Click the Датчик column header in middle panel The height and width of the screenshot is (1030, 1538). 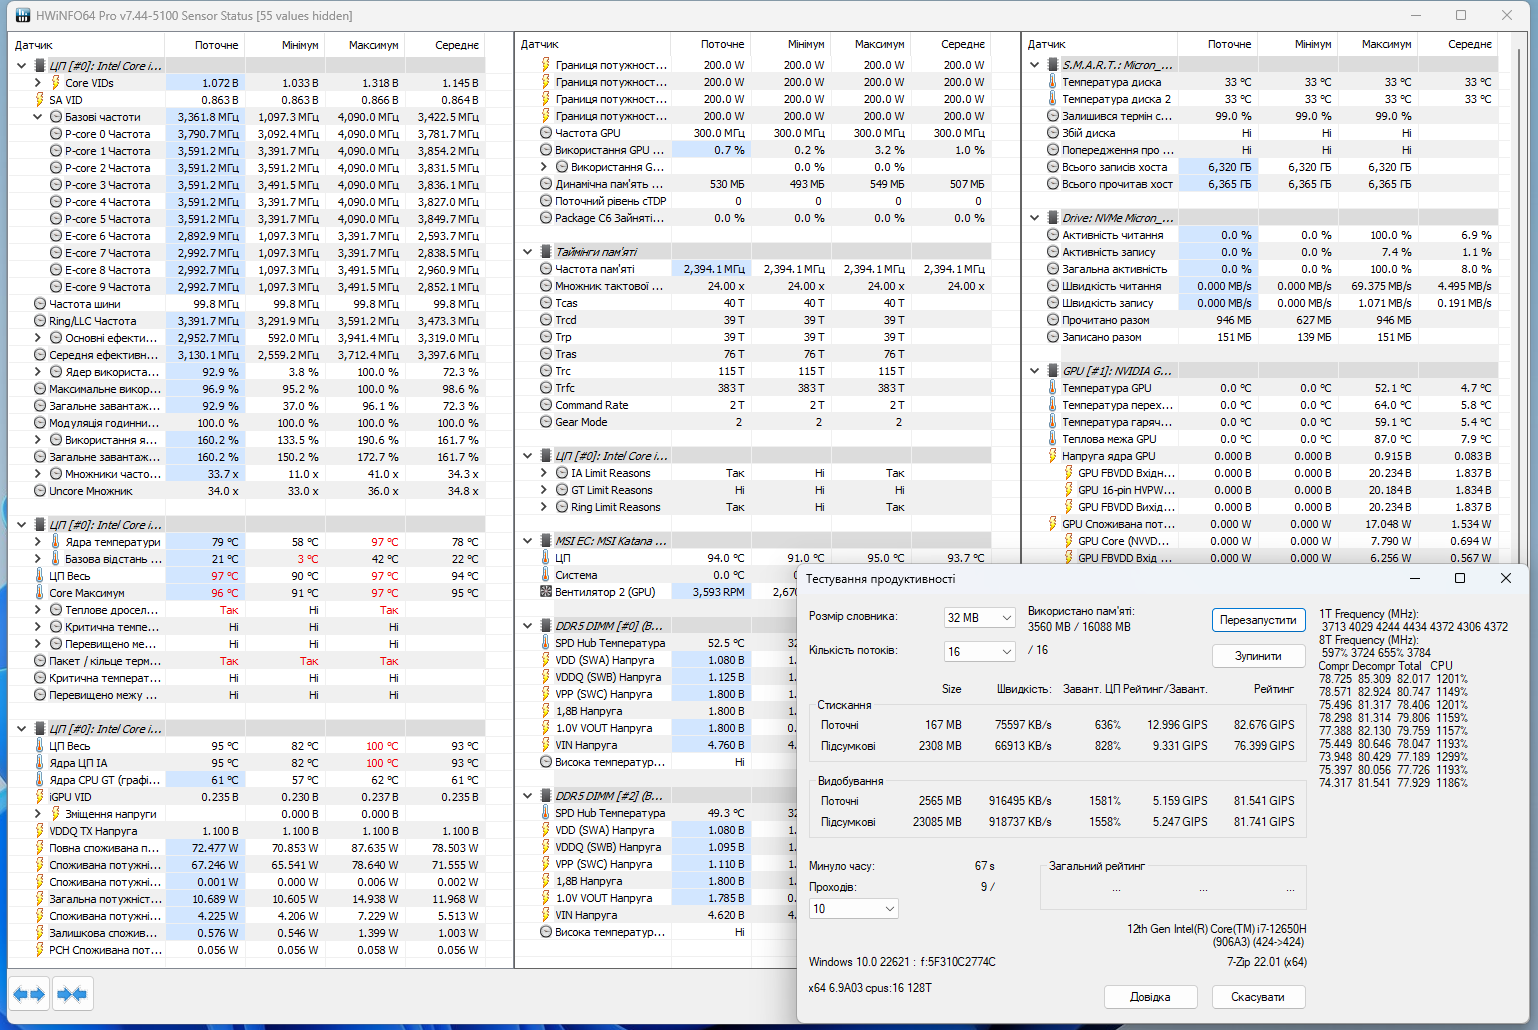[592, 44]
